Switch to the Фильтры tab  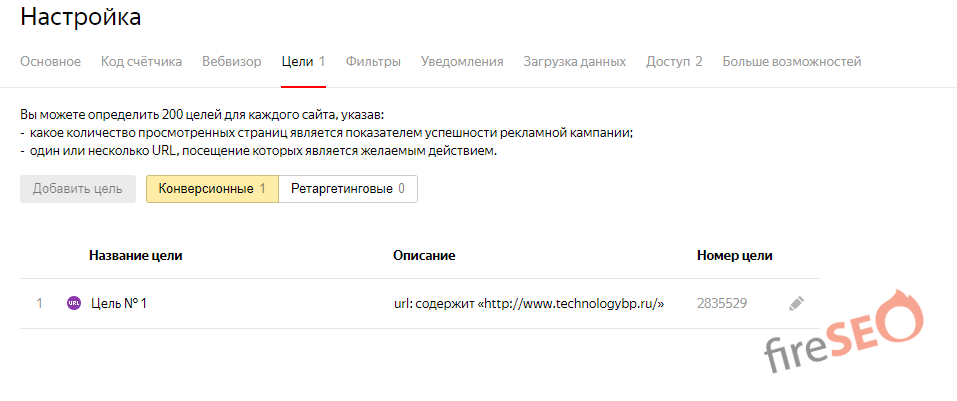point(373,62)
